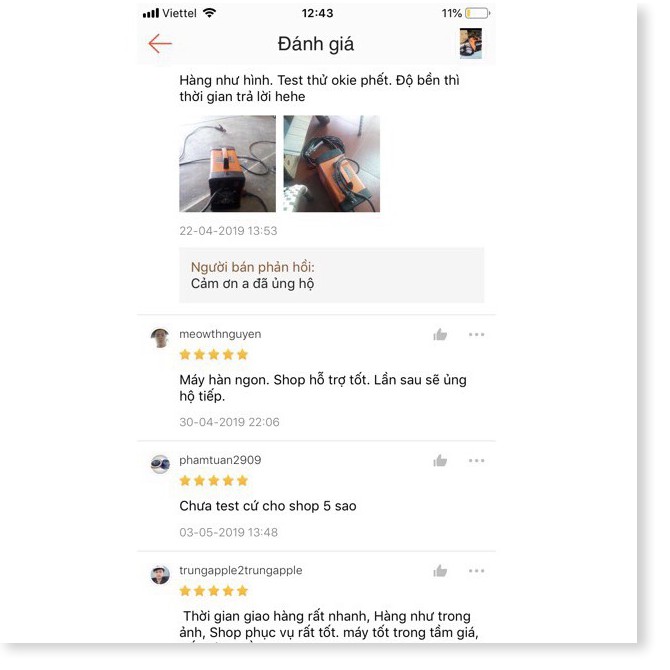
Task: Open phamtuan2909's profile avatar
Action: (160, 464)
